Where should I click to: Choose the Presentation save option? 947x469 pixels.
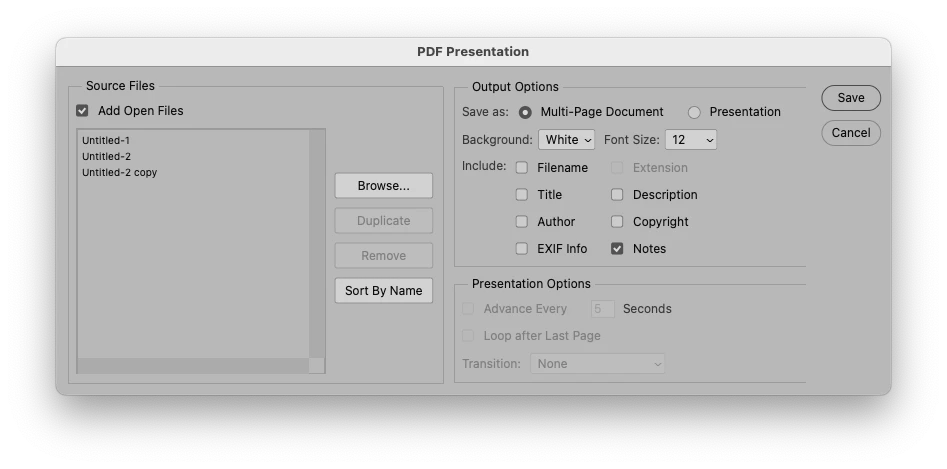click(694, 112)
